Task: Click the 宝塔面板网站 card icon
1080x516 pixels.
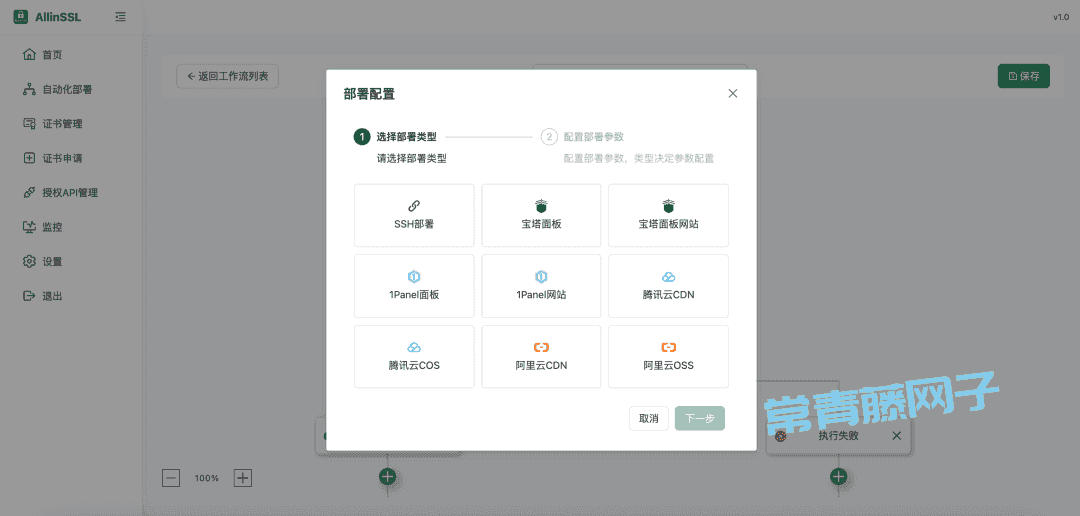Action: pos(668,205)
